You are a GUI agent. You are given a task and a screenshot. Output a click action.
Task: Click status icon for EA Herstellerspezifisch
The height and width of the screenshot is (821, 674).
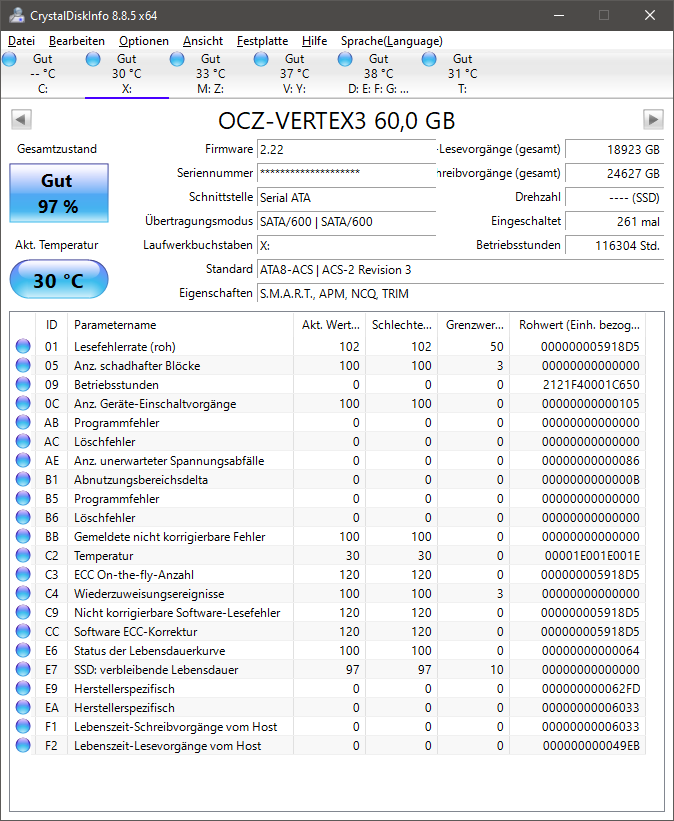23,707
